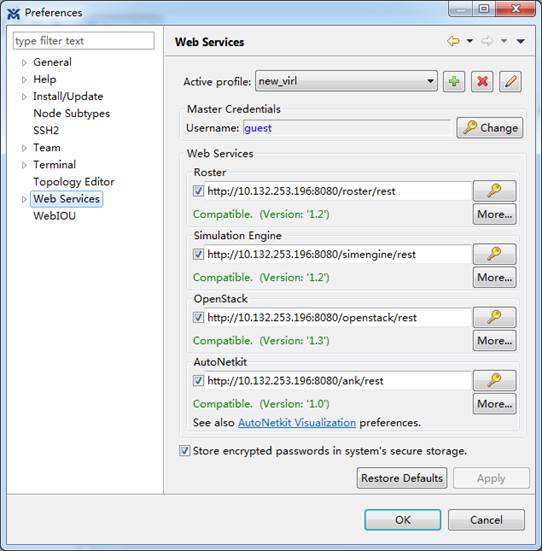
Task: Click the key icon beside Simulation Engine URL
Action: pyautogui.click(x=495, y=254)
